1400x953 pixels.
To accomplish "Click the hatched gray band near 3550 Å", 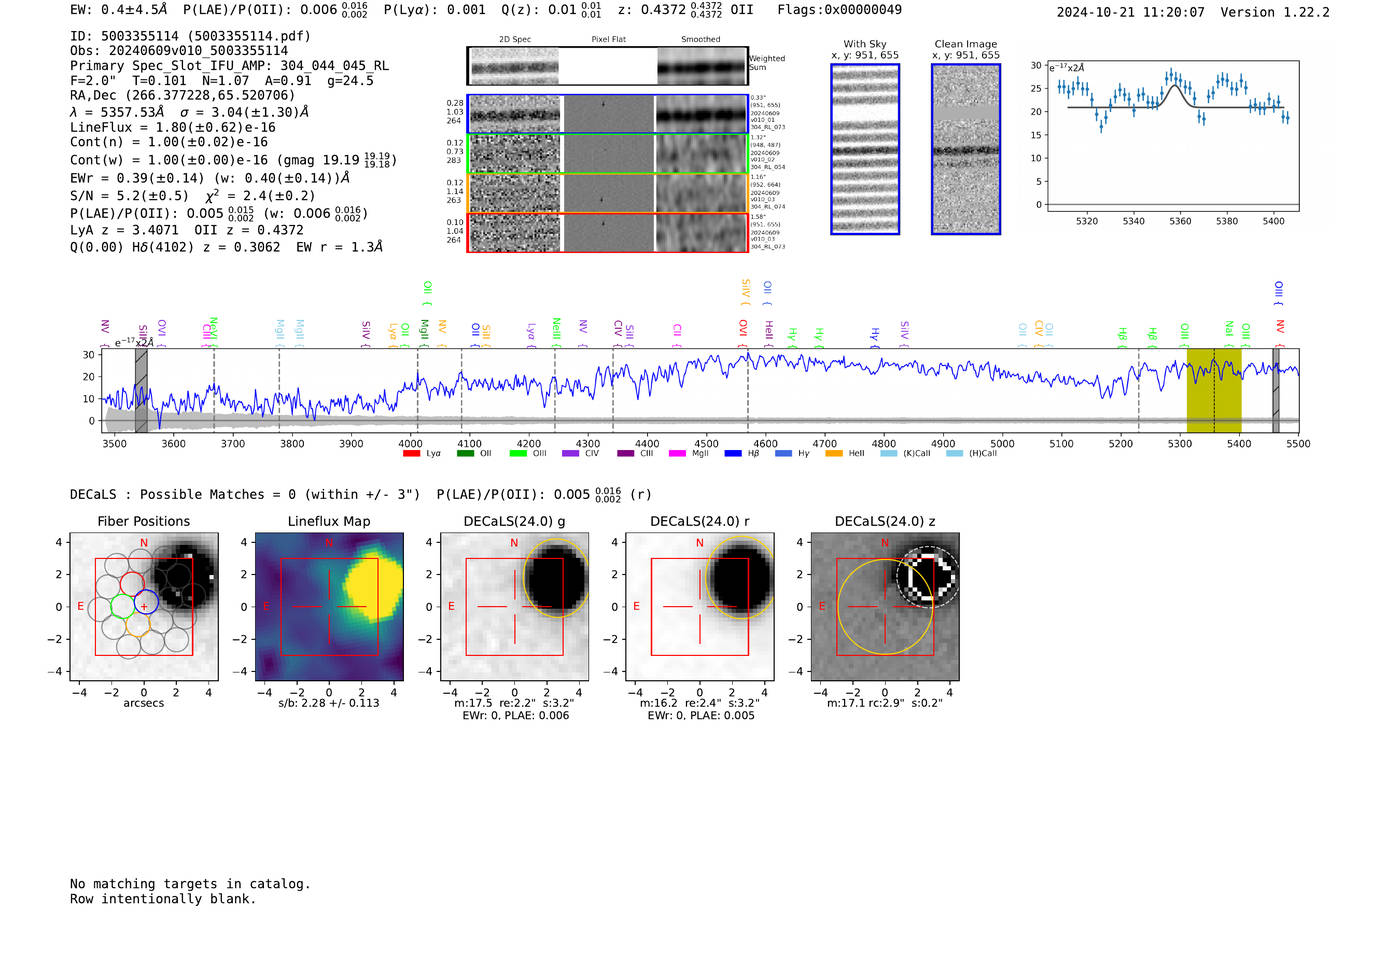I will point(142,391).
